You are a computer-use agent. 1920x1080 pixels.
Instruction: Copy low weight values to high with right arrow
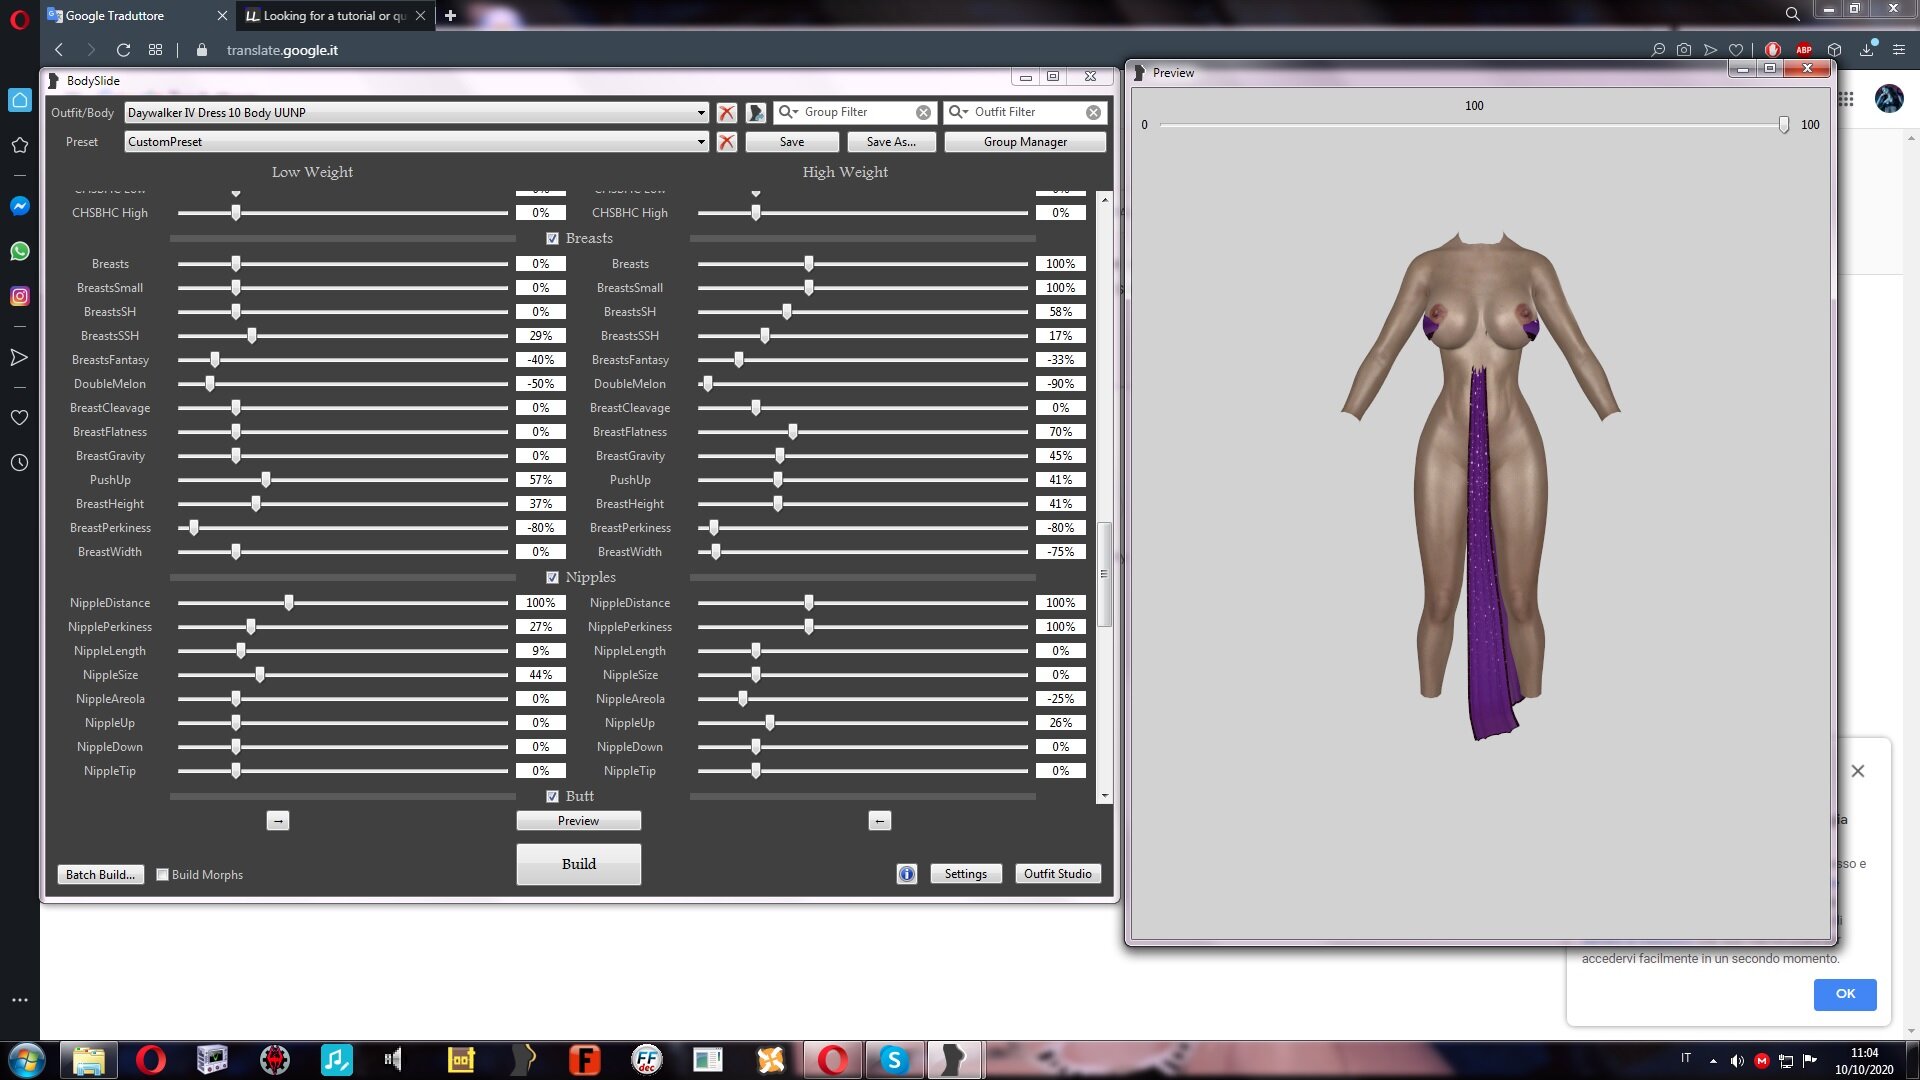point(278,821)
